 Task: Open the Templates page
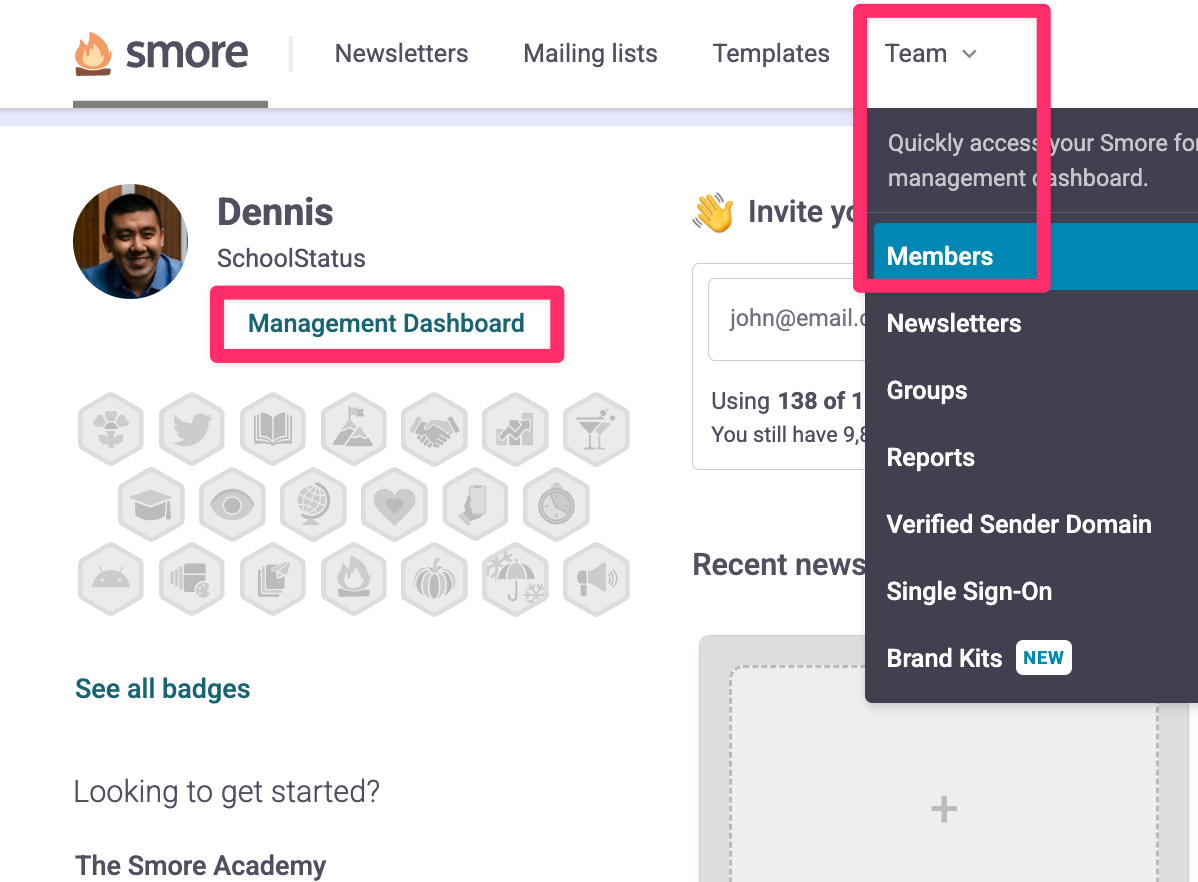point(771,54)
